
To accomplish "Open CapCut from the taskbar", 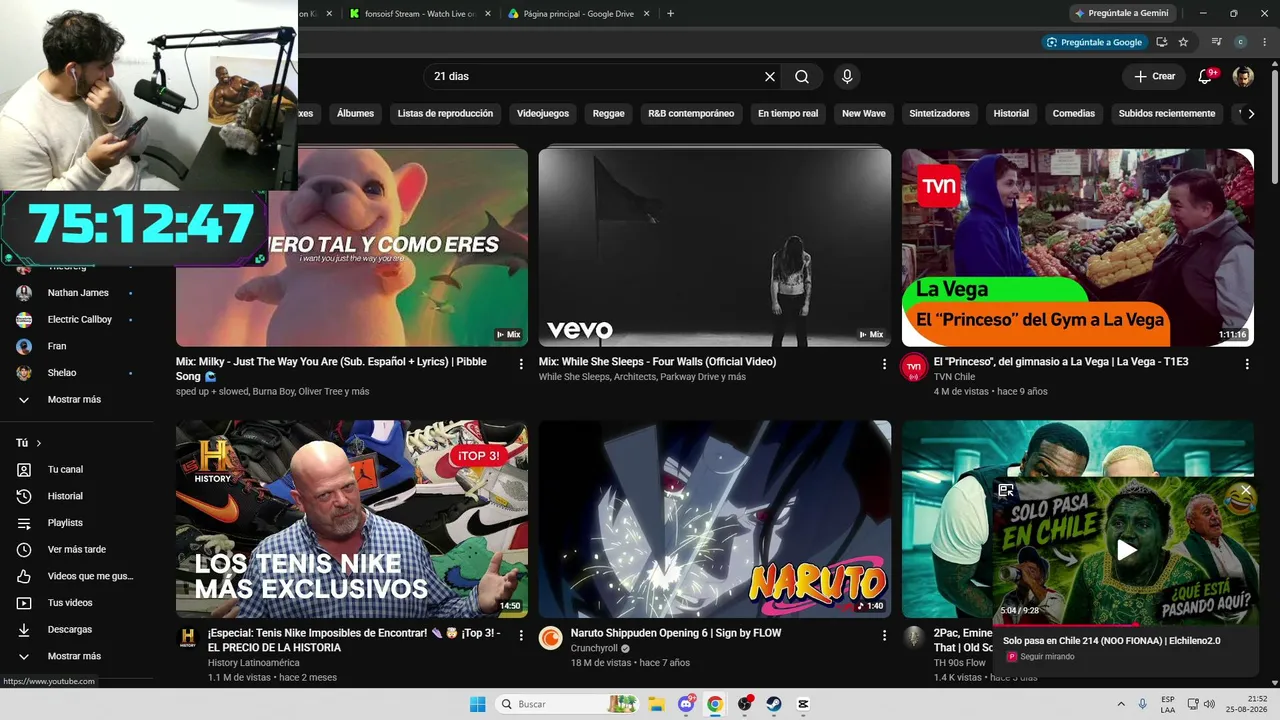I will (803, 704).
